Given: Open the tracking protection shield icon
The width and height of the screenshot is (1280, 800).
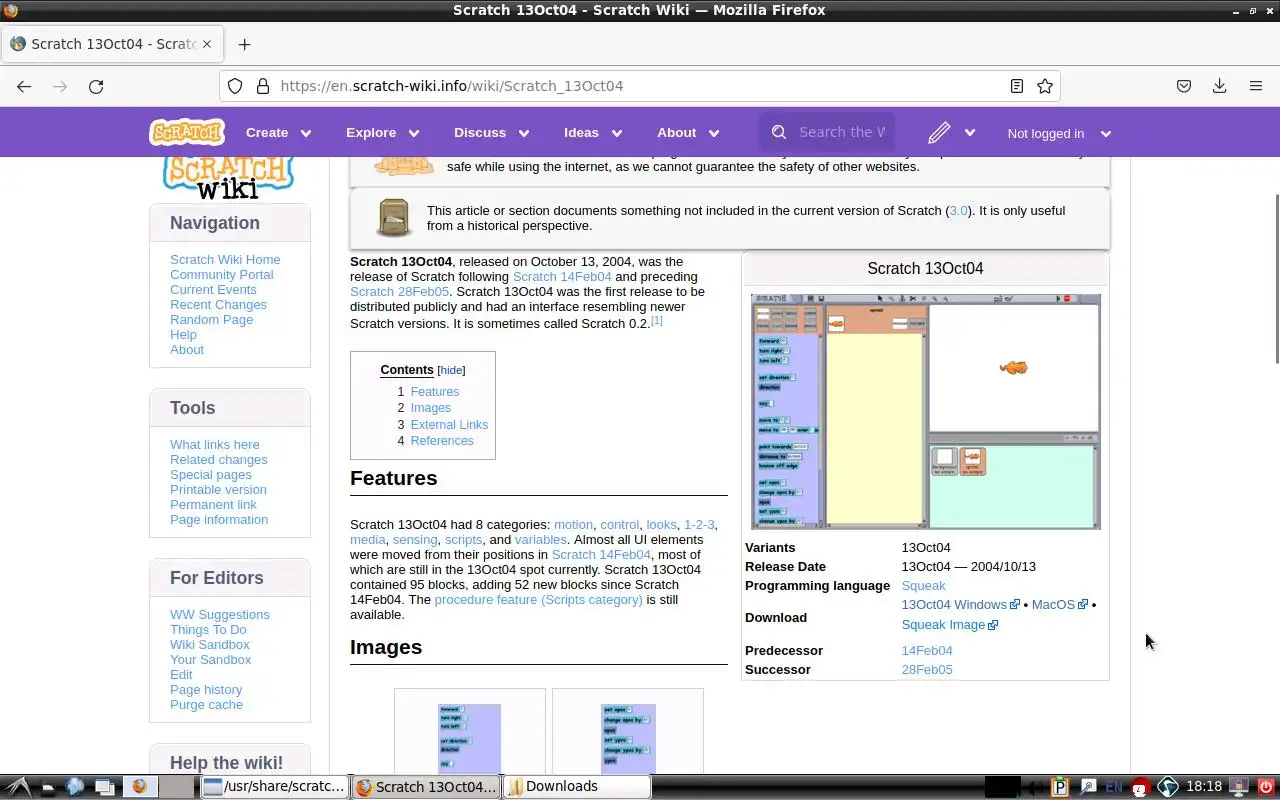Looking at the screenshot, I should [x=235, y=86].
